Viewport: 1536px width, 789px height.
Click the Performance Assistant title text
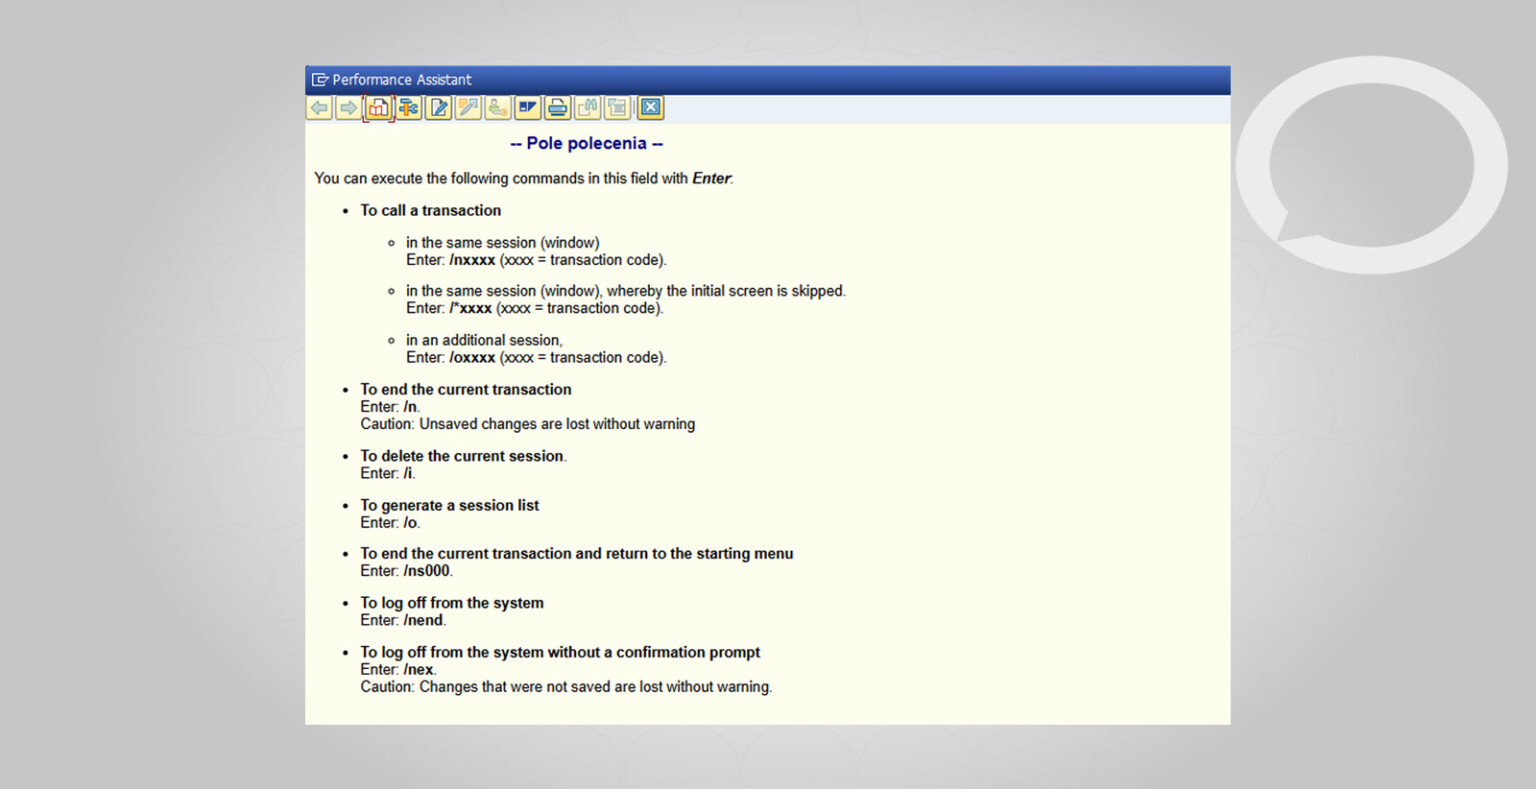click(402, 80)
